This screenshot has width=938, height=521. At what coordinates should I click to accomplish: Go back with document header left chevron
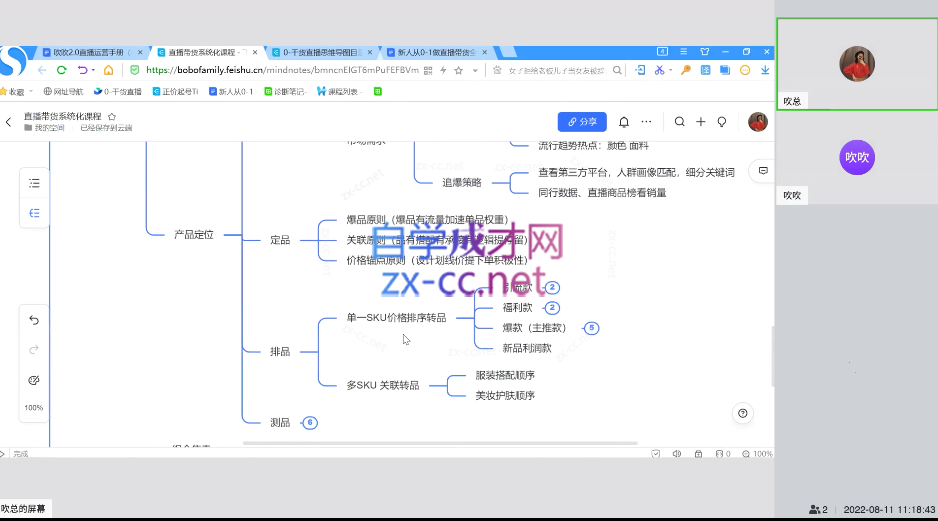(x=8, y=122)
